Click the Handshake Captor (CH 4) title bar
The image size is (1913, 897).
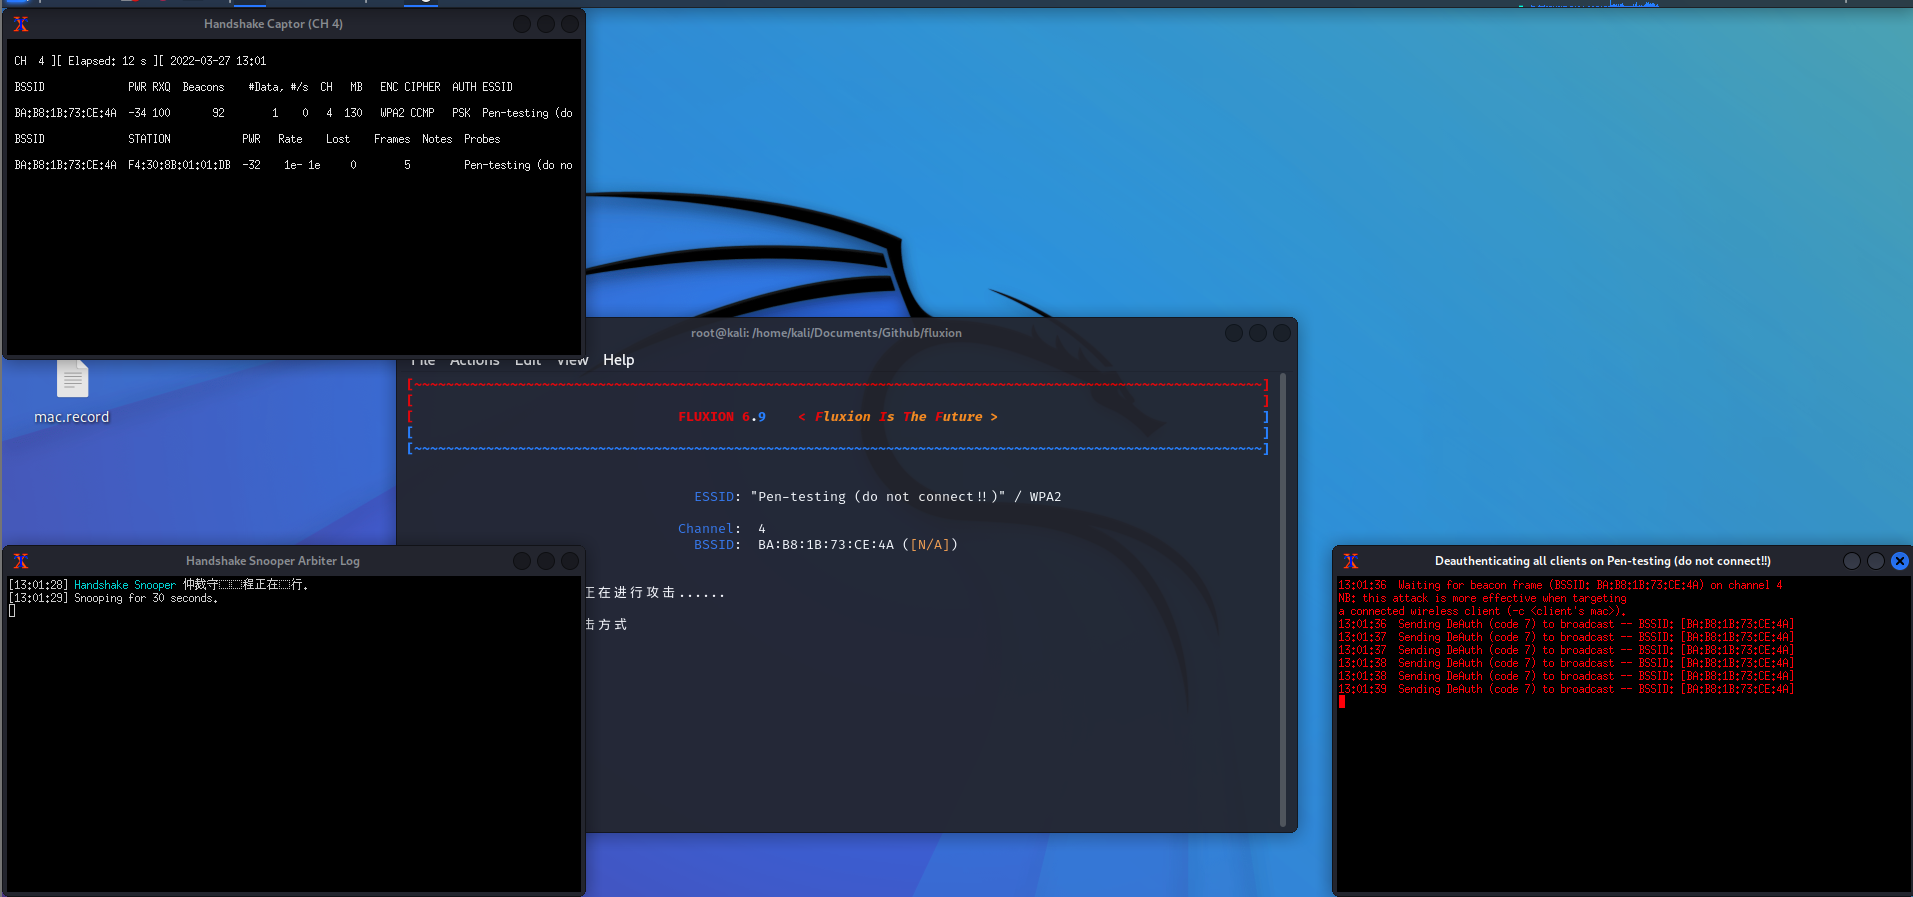pos(273,24)
